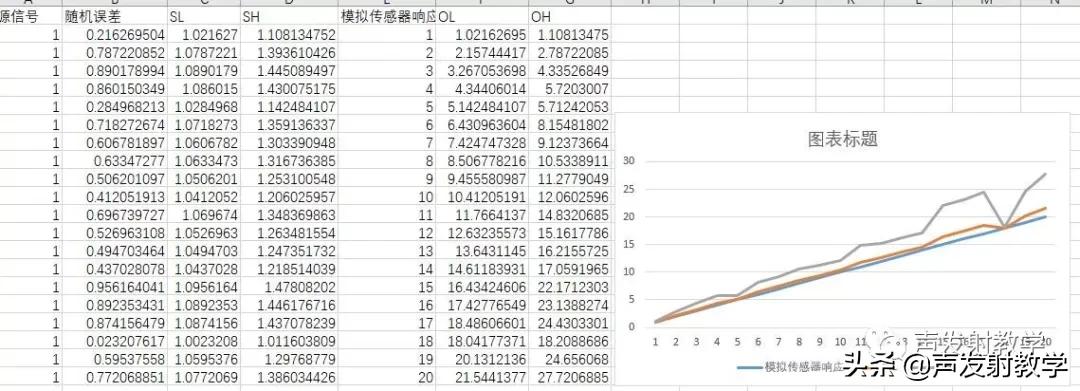Image resolution: width=1080 pixels, height=391 pixels.
Task: Select OL value 1.02162695
Action: (x=482, y=34)
